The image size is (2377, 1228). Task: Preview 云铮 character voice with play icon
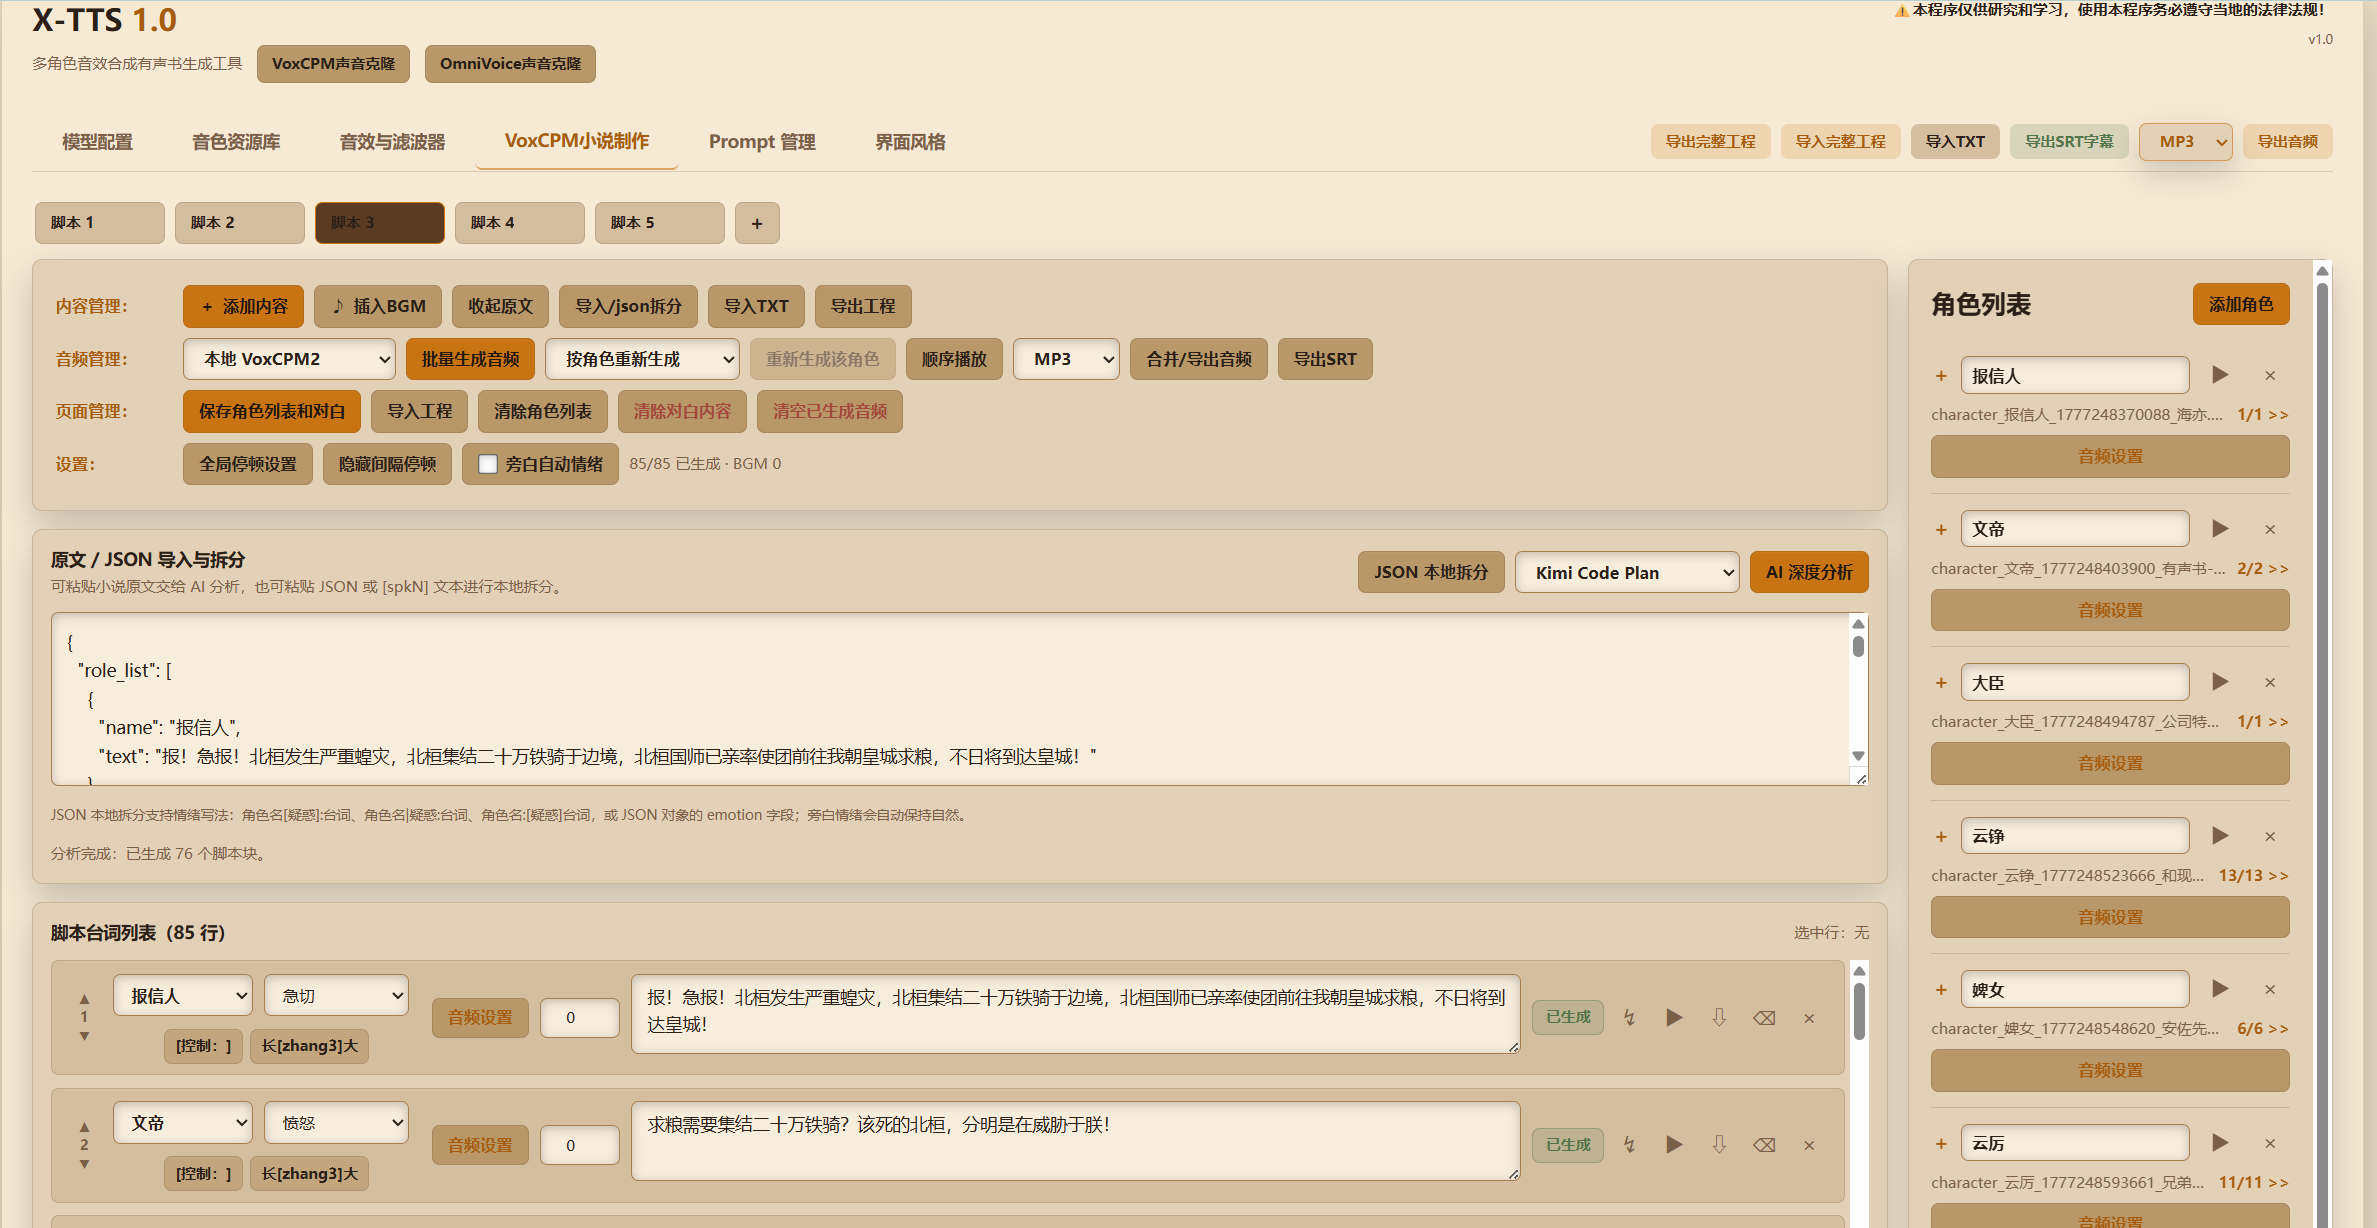pos(2220,836)
